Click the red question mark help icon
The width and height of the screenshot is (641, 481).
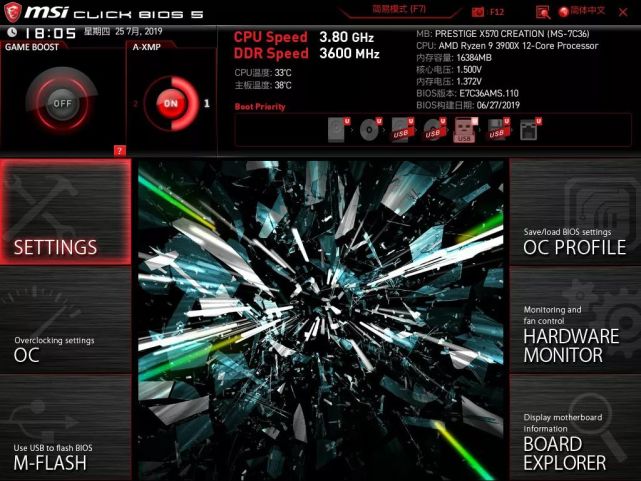pos(119,151)
